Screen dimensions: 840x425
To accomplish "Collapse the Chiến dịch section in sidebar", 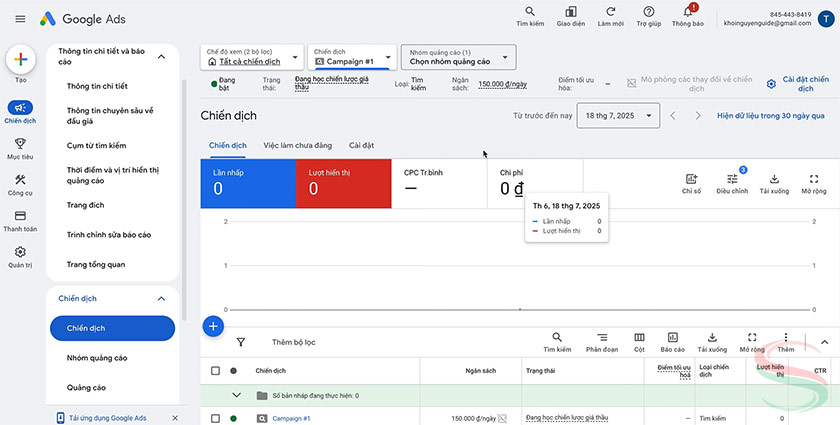I will point(161,299).
